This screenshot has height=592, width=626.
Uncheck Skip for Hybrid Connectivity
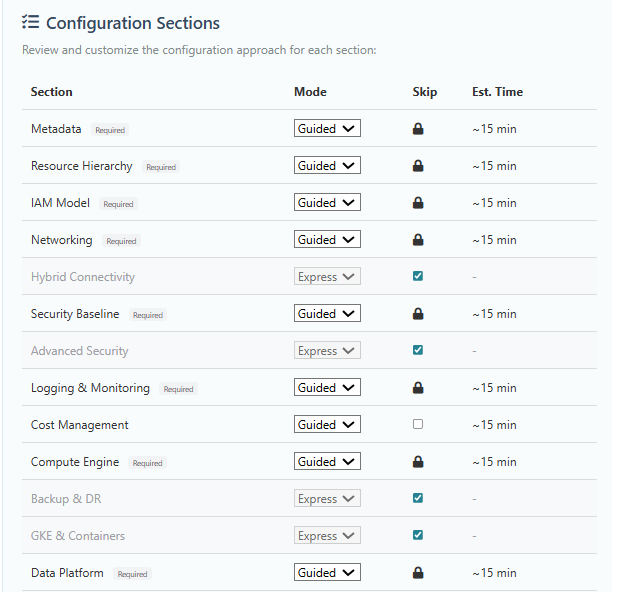pyautogui.click(x=418, y=276)
